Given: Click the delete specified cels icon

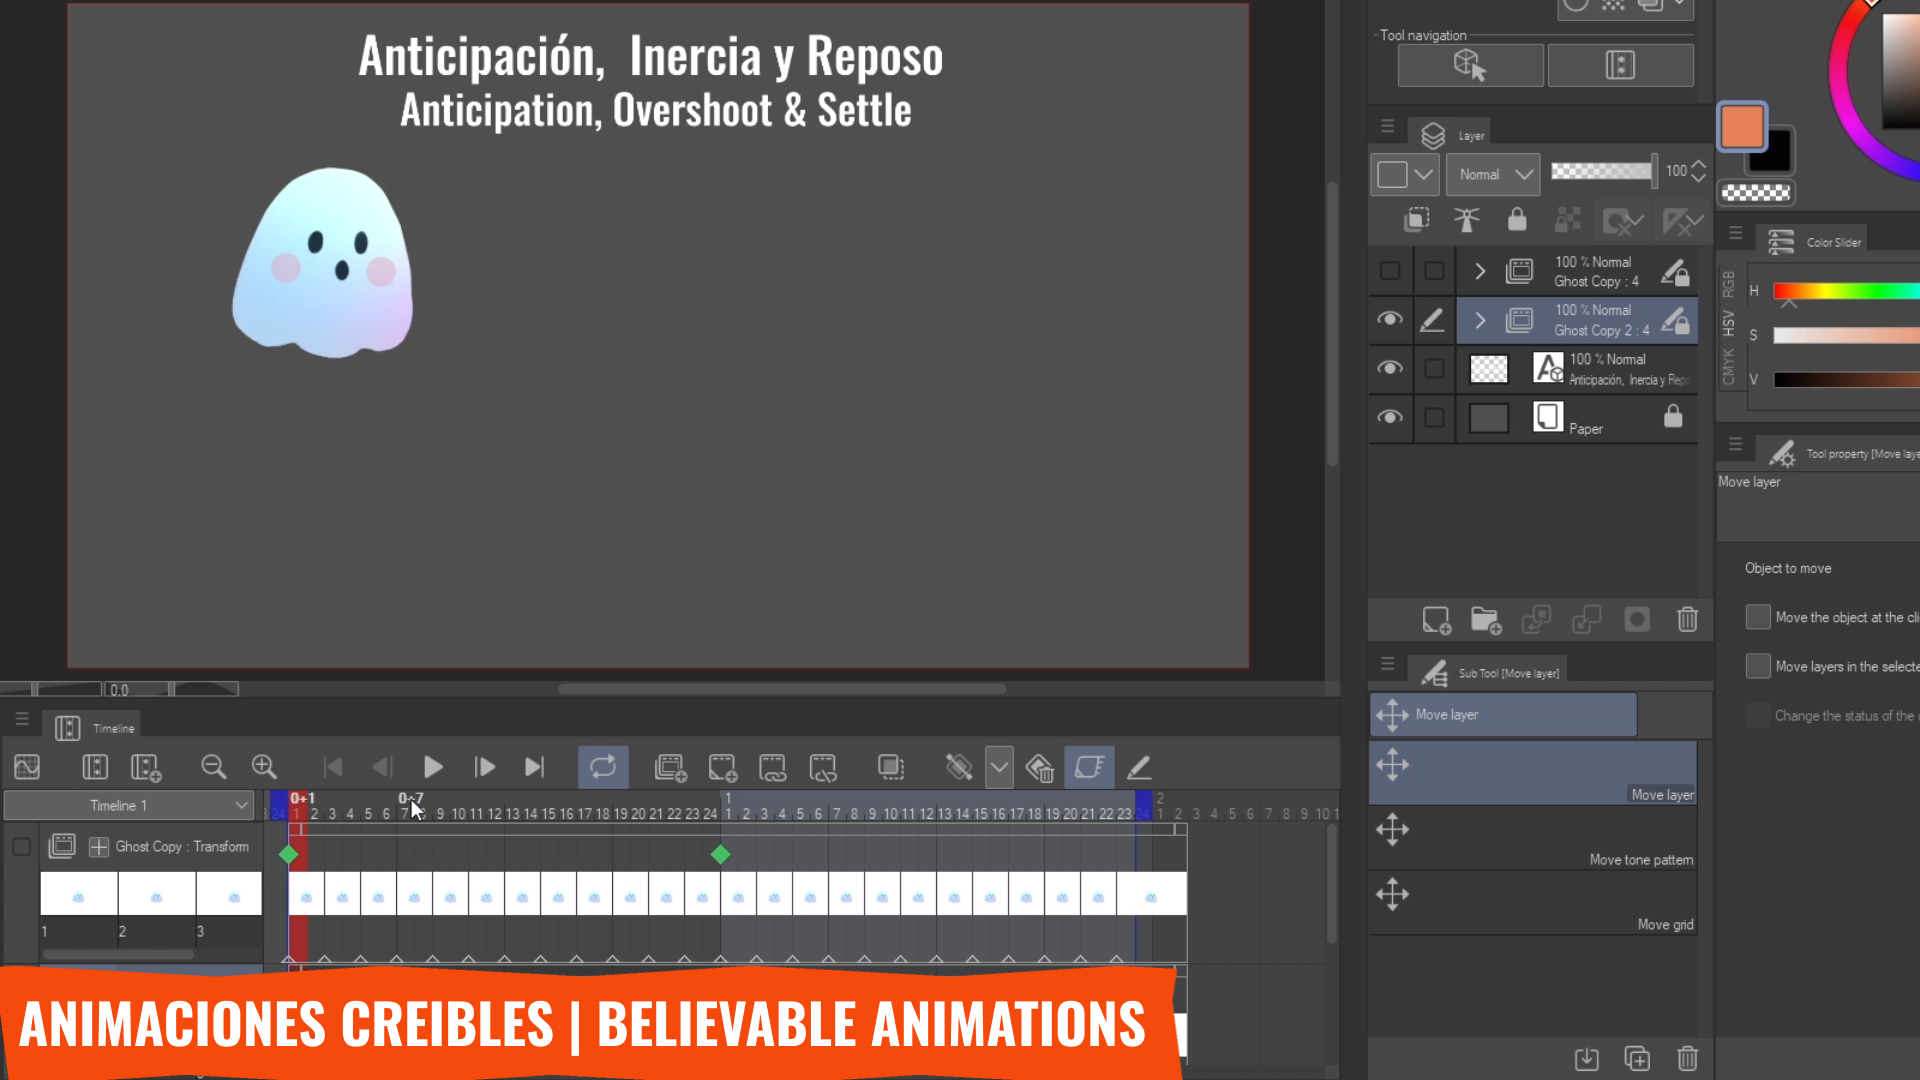Looking at the screenshot, I should (x=823, y=767).
